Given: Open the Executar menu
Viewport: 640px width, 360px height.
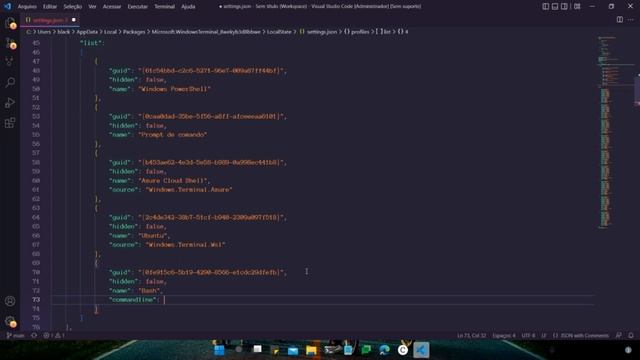Looking at the screenshot, I should click(x=138, y=6).
